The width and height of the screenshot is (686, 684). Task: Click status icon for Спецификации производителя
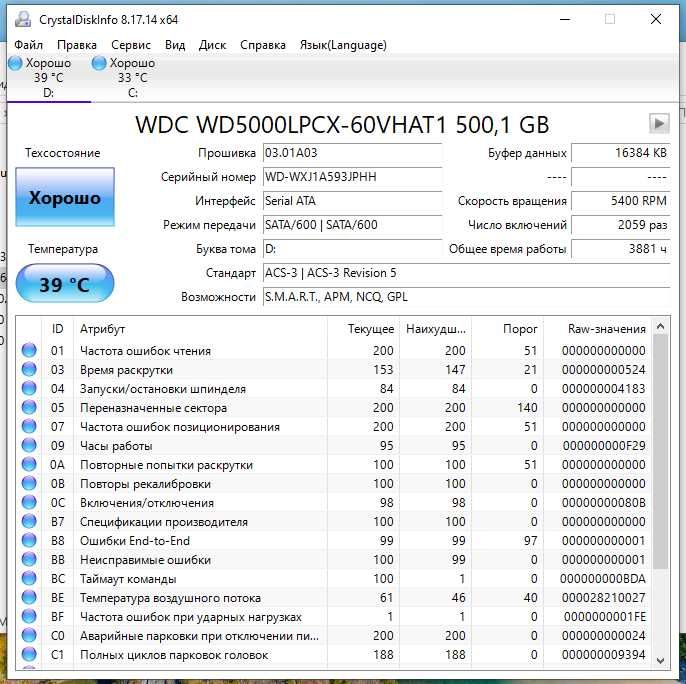pyautogui.click(x=29, y=521)
